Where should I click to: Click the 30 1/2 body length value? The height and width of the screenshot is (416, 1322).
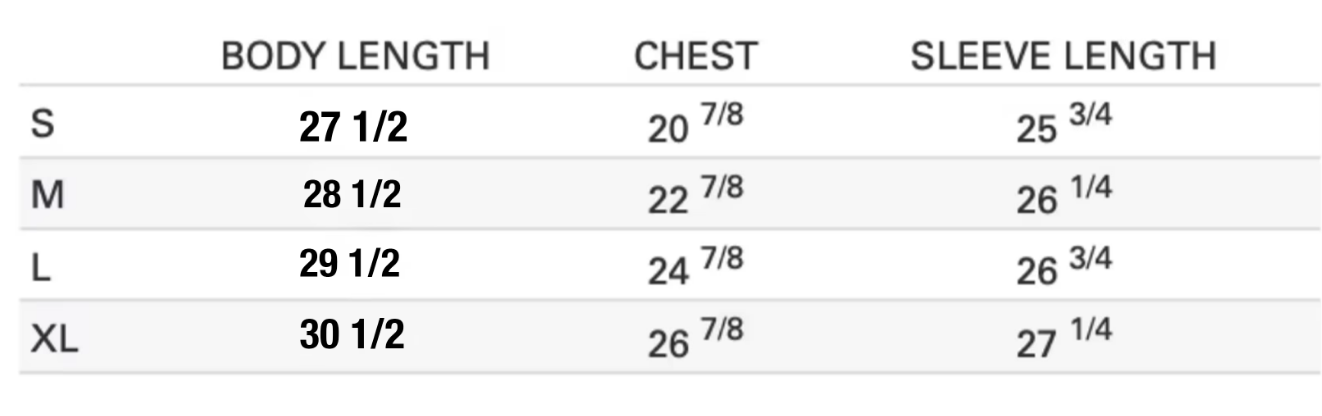point(352,335)
